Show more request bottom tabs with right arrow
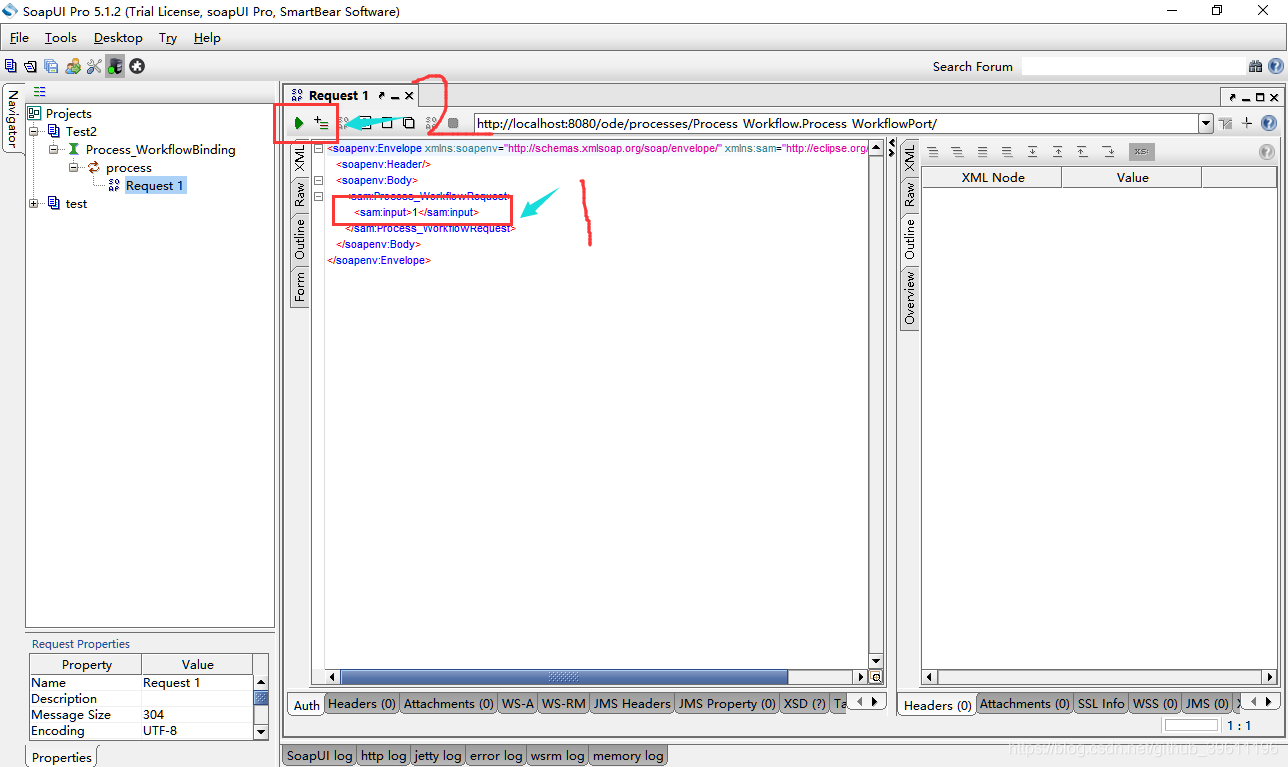 pyautogui.click(x=874, y=702)
